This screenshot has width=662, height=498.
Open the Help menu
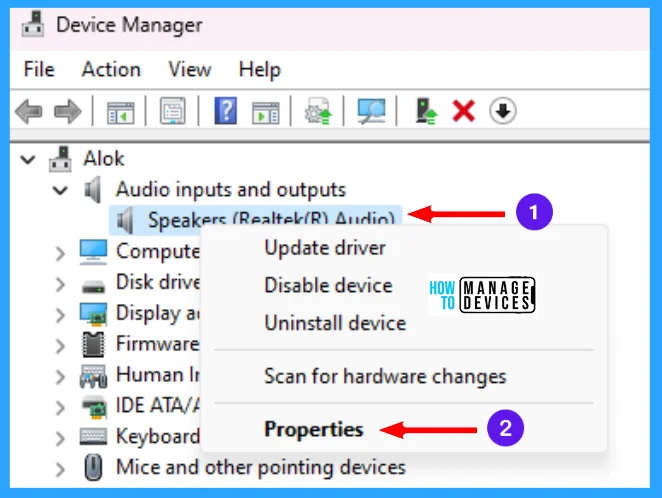tap(259, 70)
